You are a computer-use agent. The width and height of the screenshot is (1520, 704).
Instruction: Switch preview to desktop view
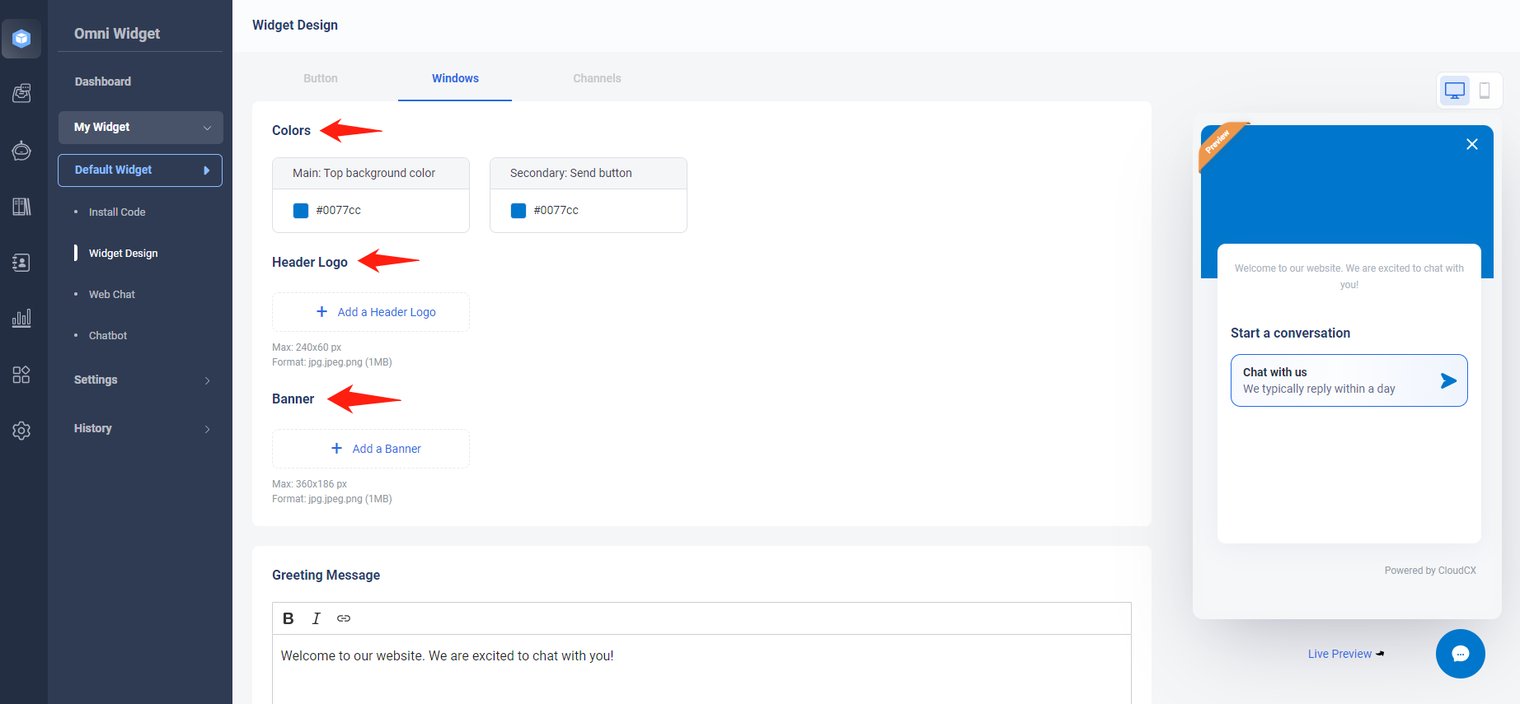coord(1454,90)
